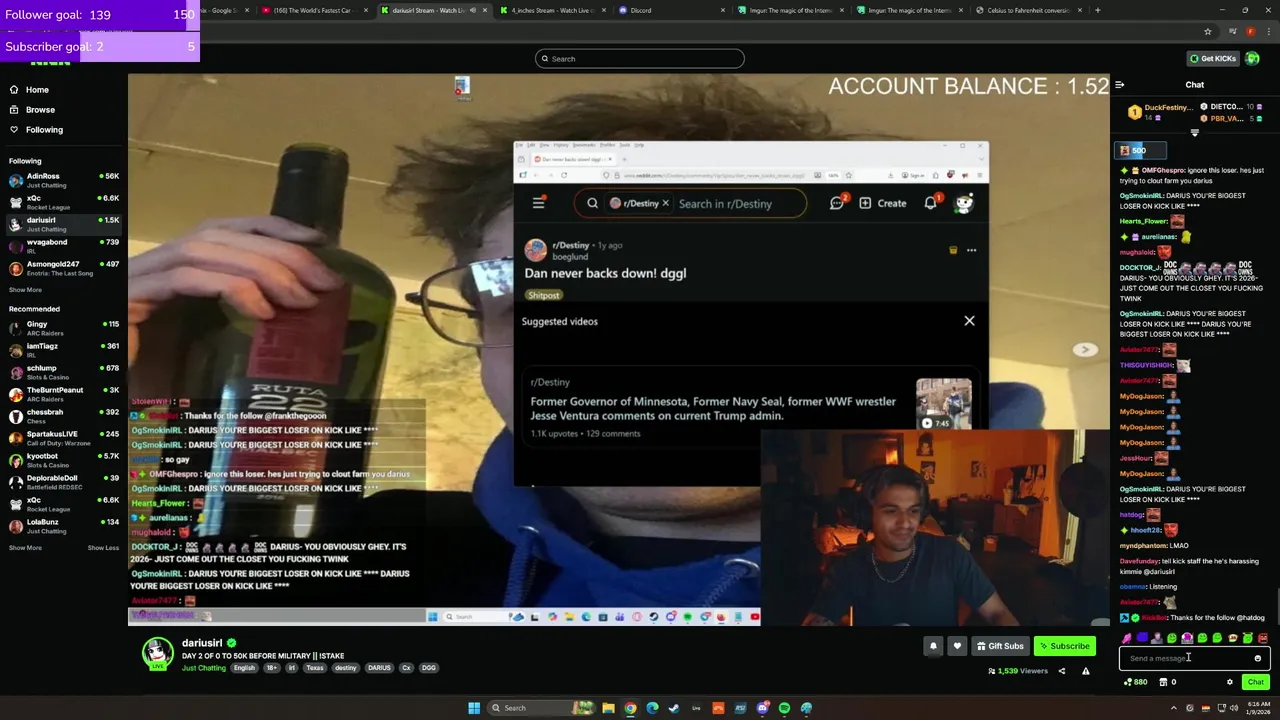Viewport: 1280px width, 720px height.
Task: Collapse the chat panel arrow icon
Action: coord(1120,85)
